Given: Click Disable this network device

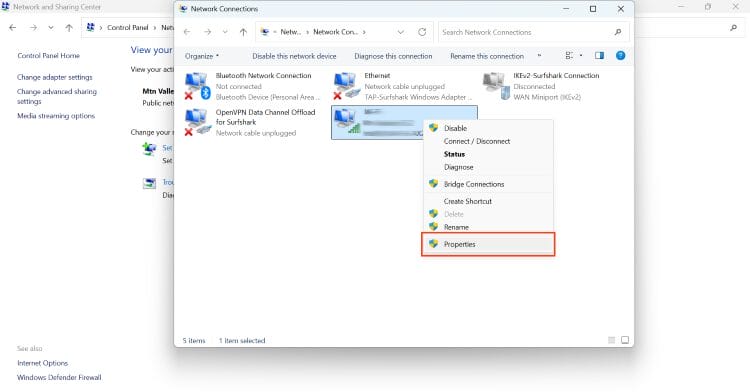Looking at the screenshot, I should (294, 56).
